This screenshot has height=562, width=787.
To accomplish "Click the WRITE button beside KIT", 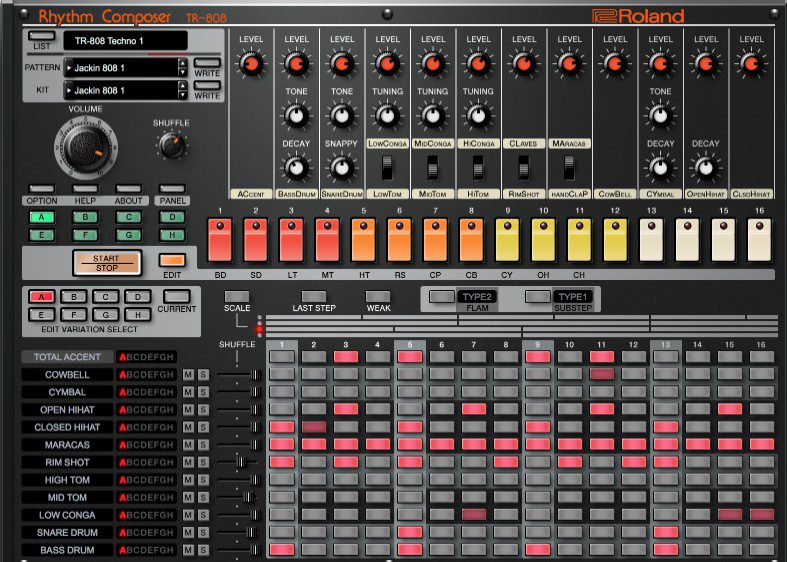I will click(207, 86).
